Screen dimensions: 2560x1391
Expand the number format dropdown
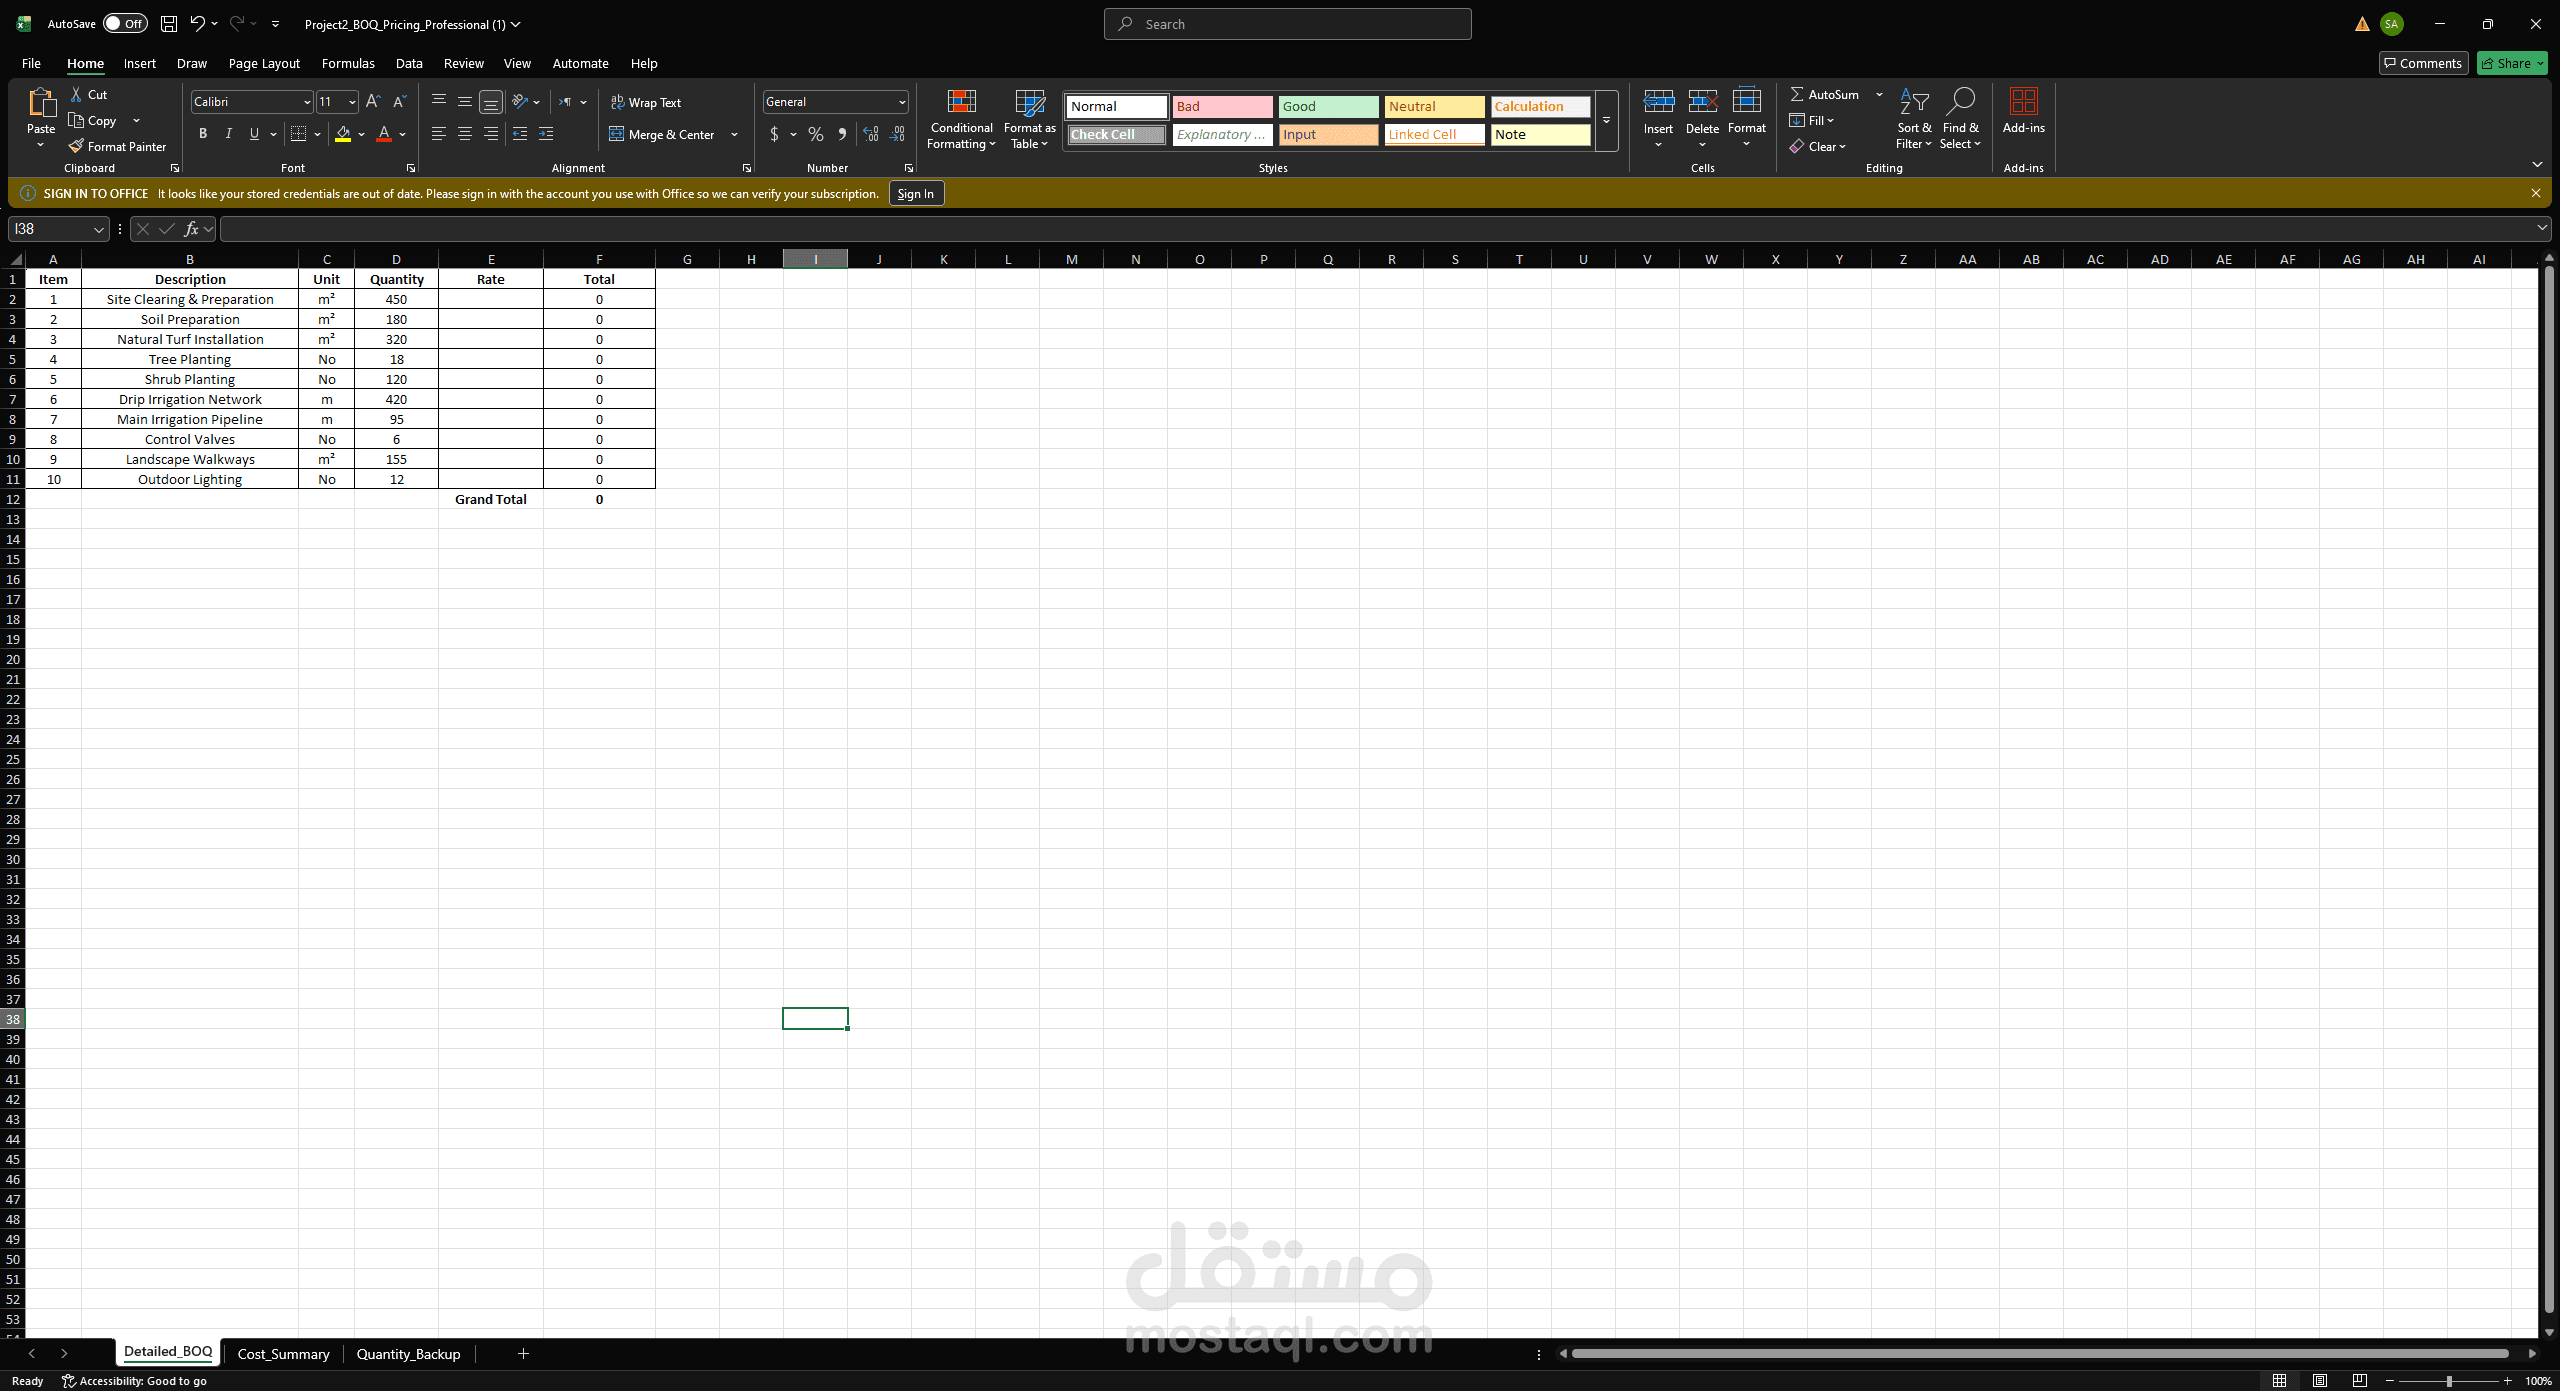point(901,102)
